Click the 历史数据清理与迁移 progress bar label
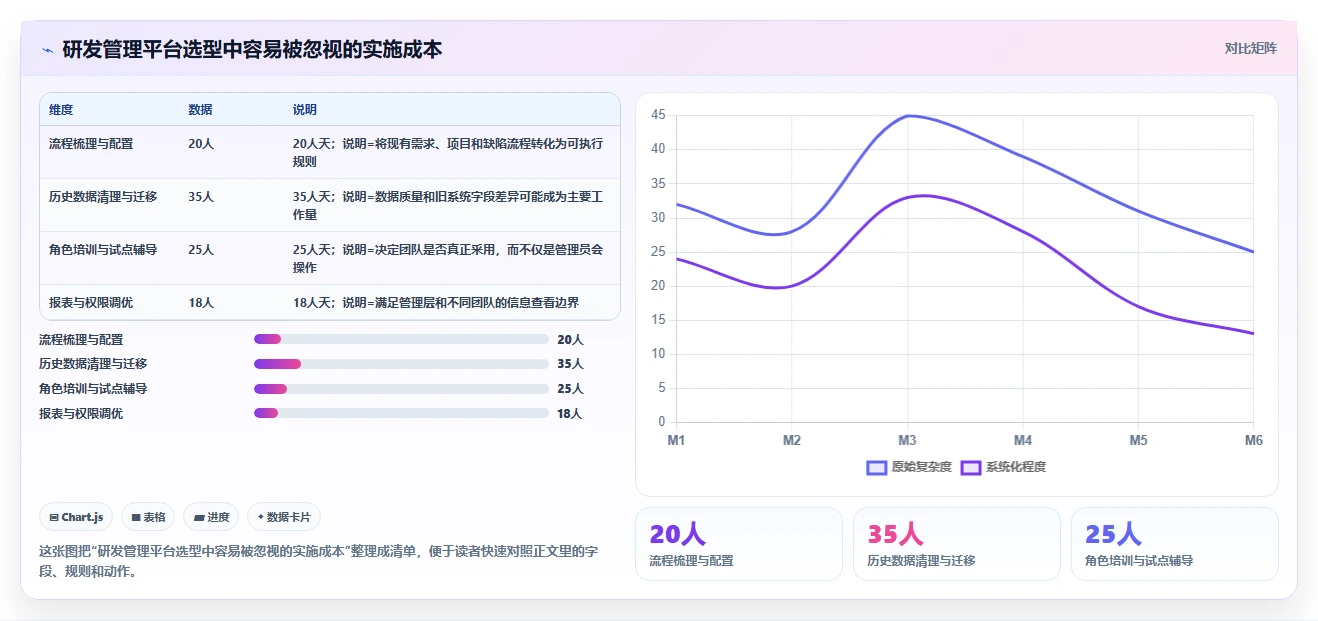The image size is (1318, 621). [x=93, y=364]
